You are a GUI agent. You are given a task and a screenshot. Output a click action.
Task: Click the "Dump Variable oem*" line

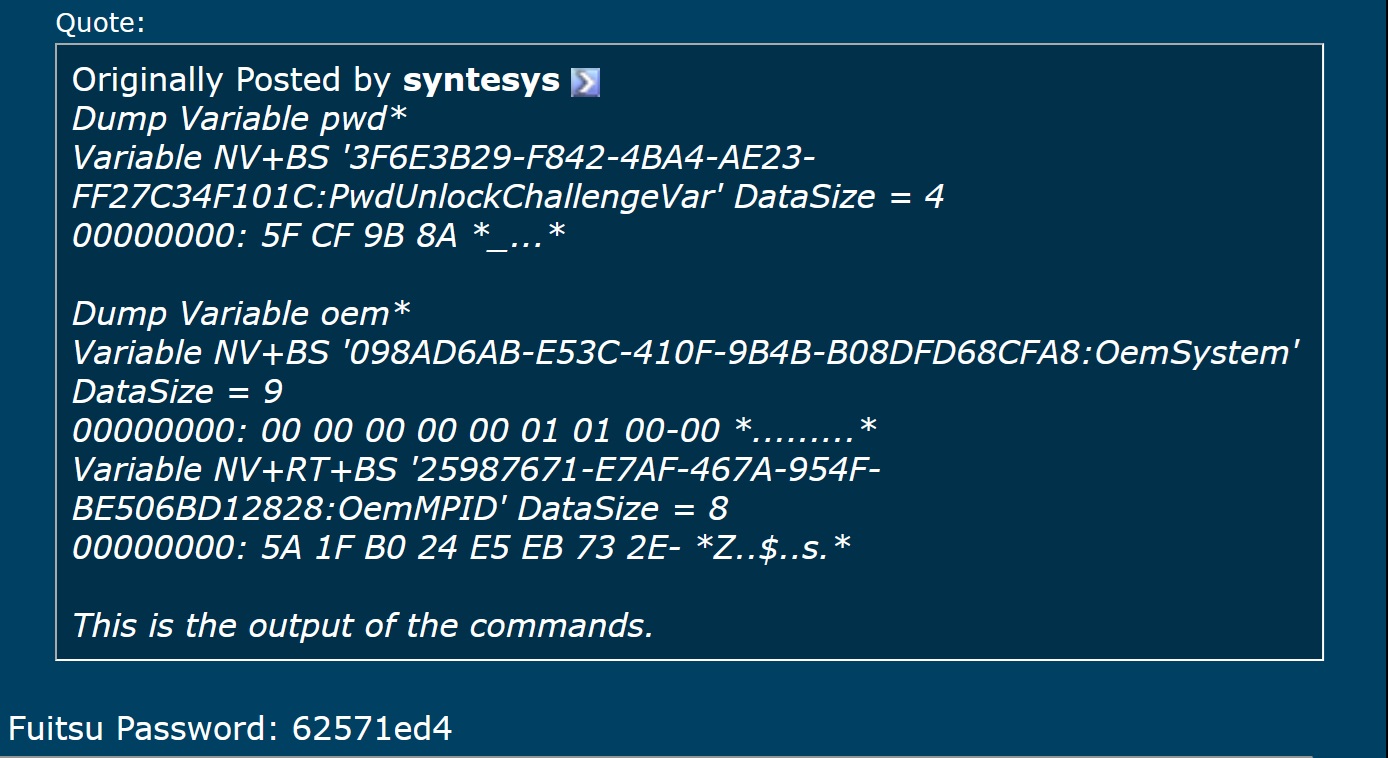[241, 314]
